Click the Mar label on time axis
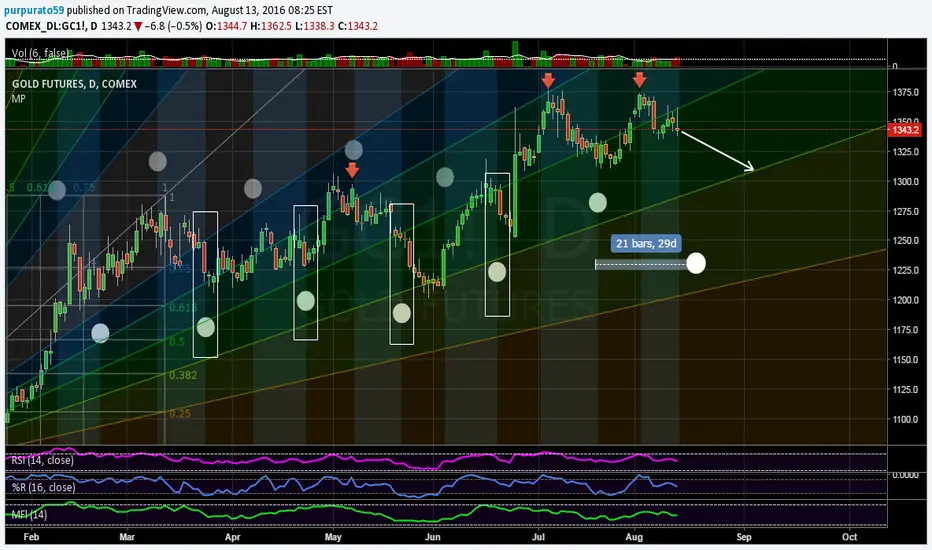This screenshot has height=550, width=932. [127, 537]
